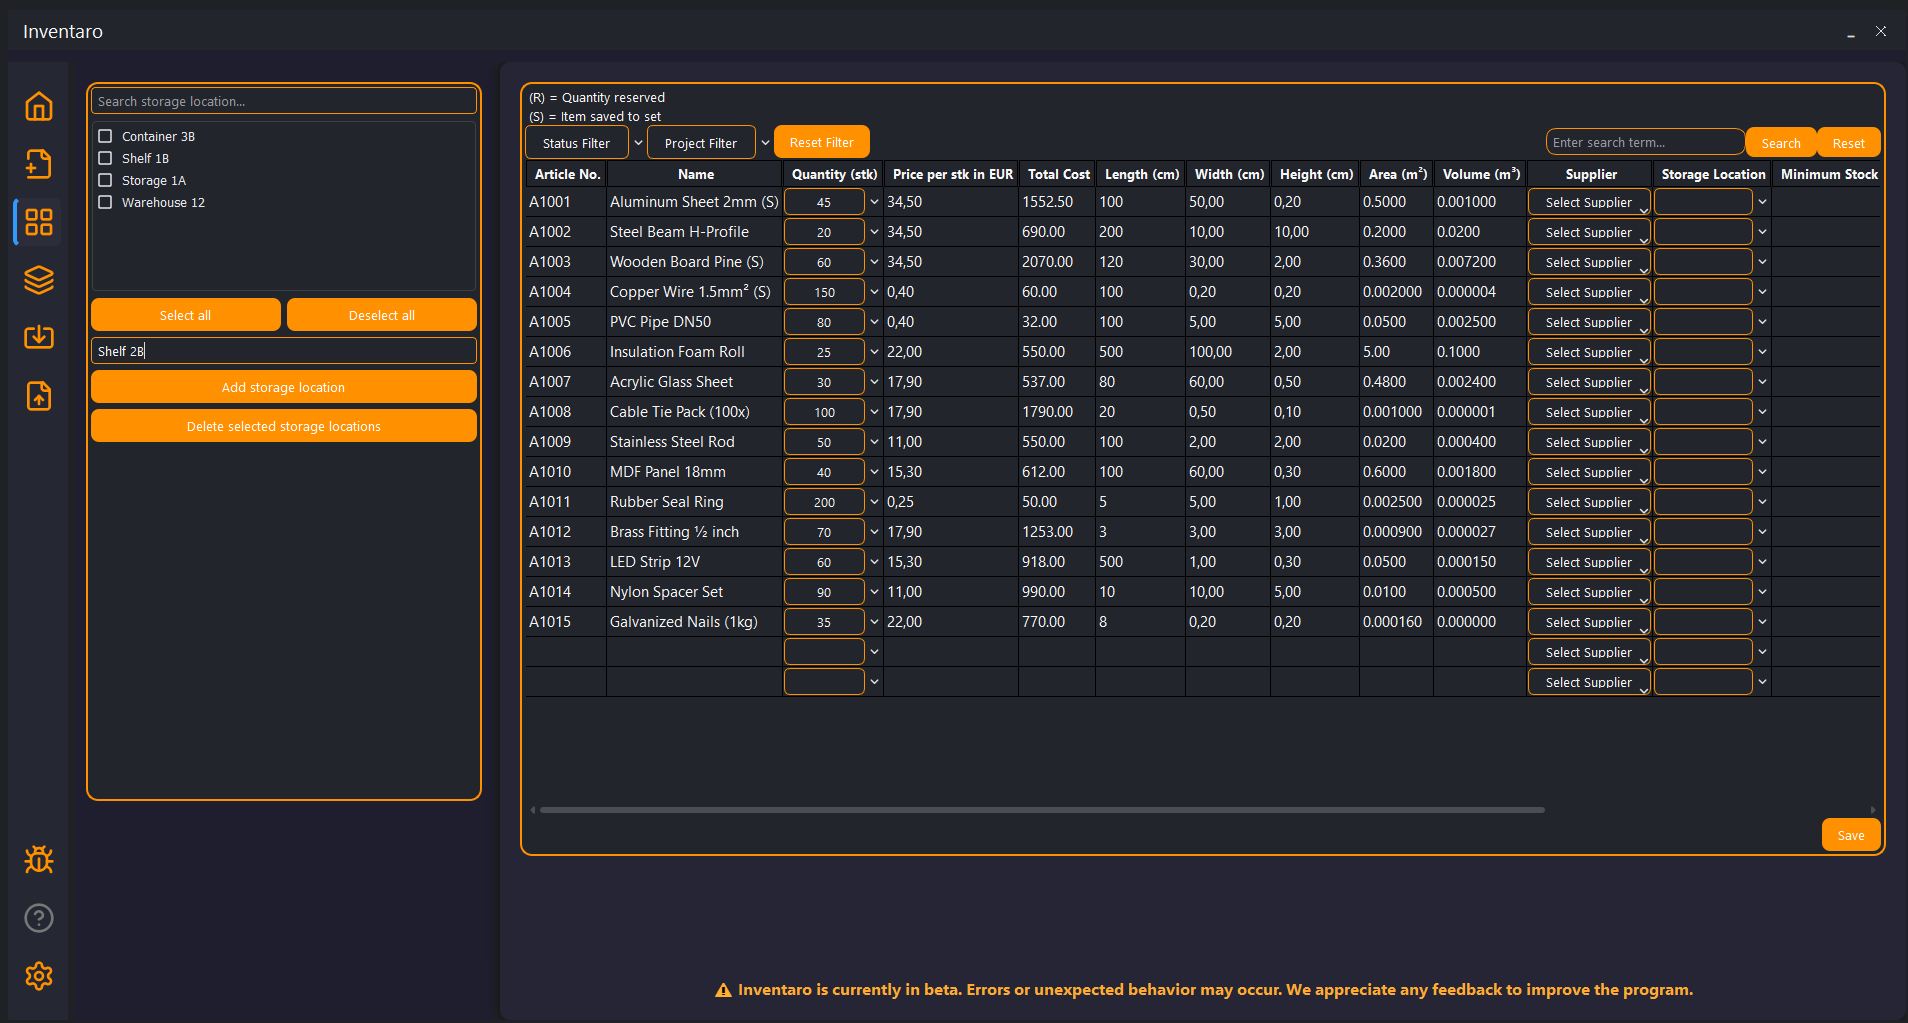
Task: Select the Insulation Foam Roll name cell
Action: pyautogui.click(x=694, y=352)
